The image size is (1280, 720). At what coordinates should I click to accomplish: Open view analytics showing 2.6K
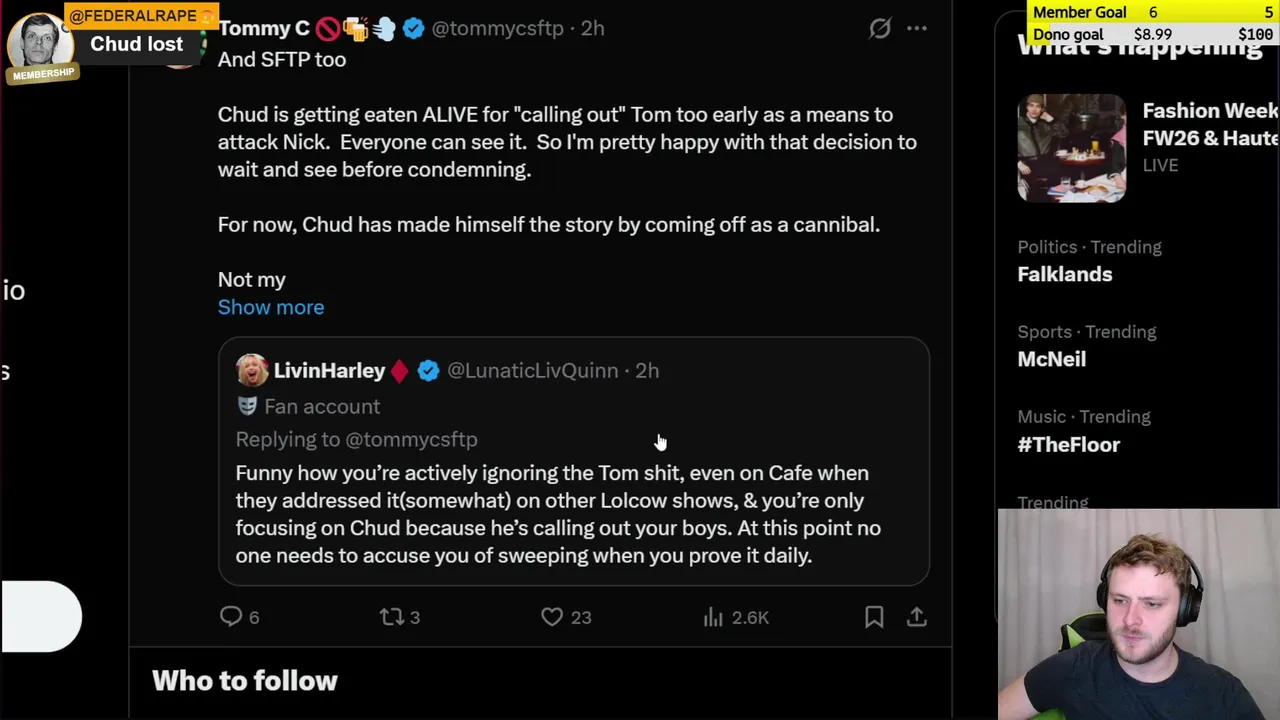point(713,617)
